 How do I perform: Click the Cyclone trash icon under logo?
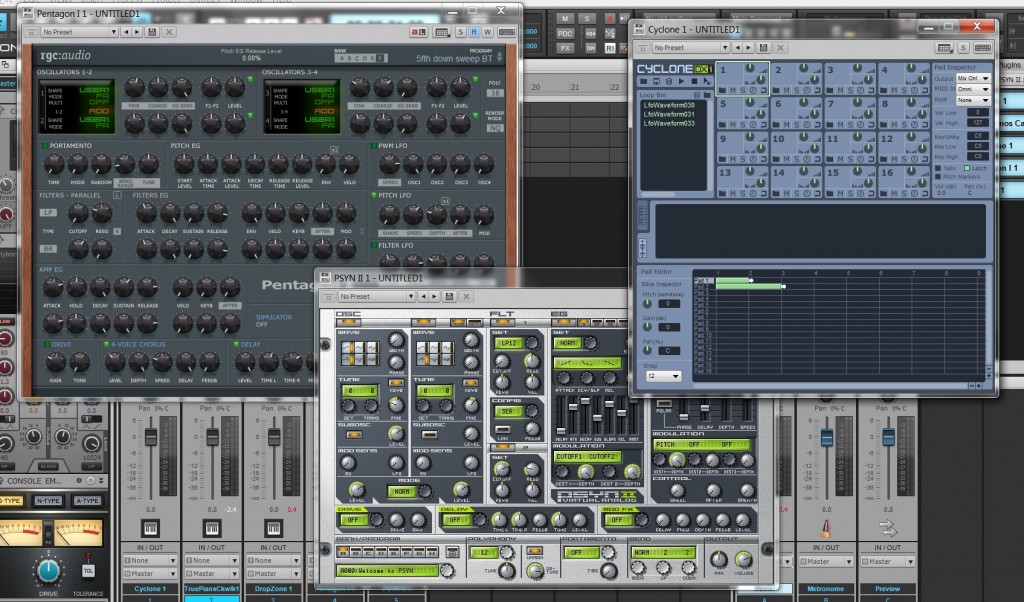[669, 82]
